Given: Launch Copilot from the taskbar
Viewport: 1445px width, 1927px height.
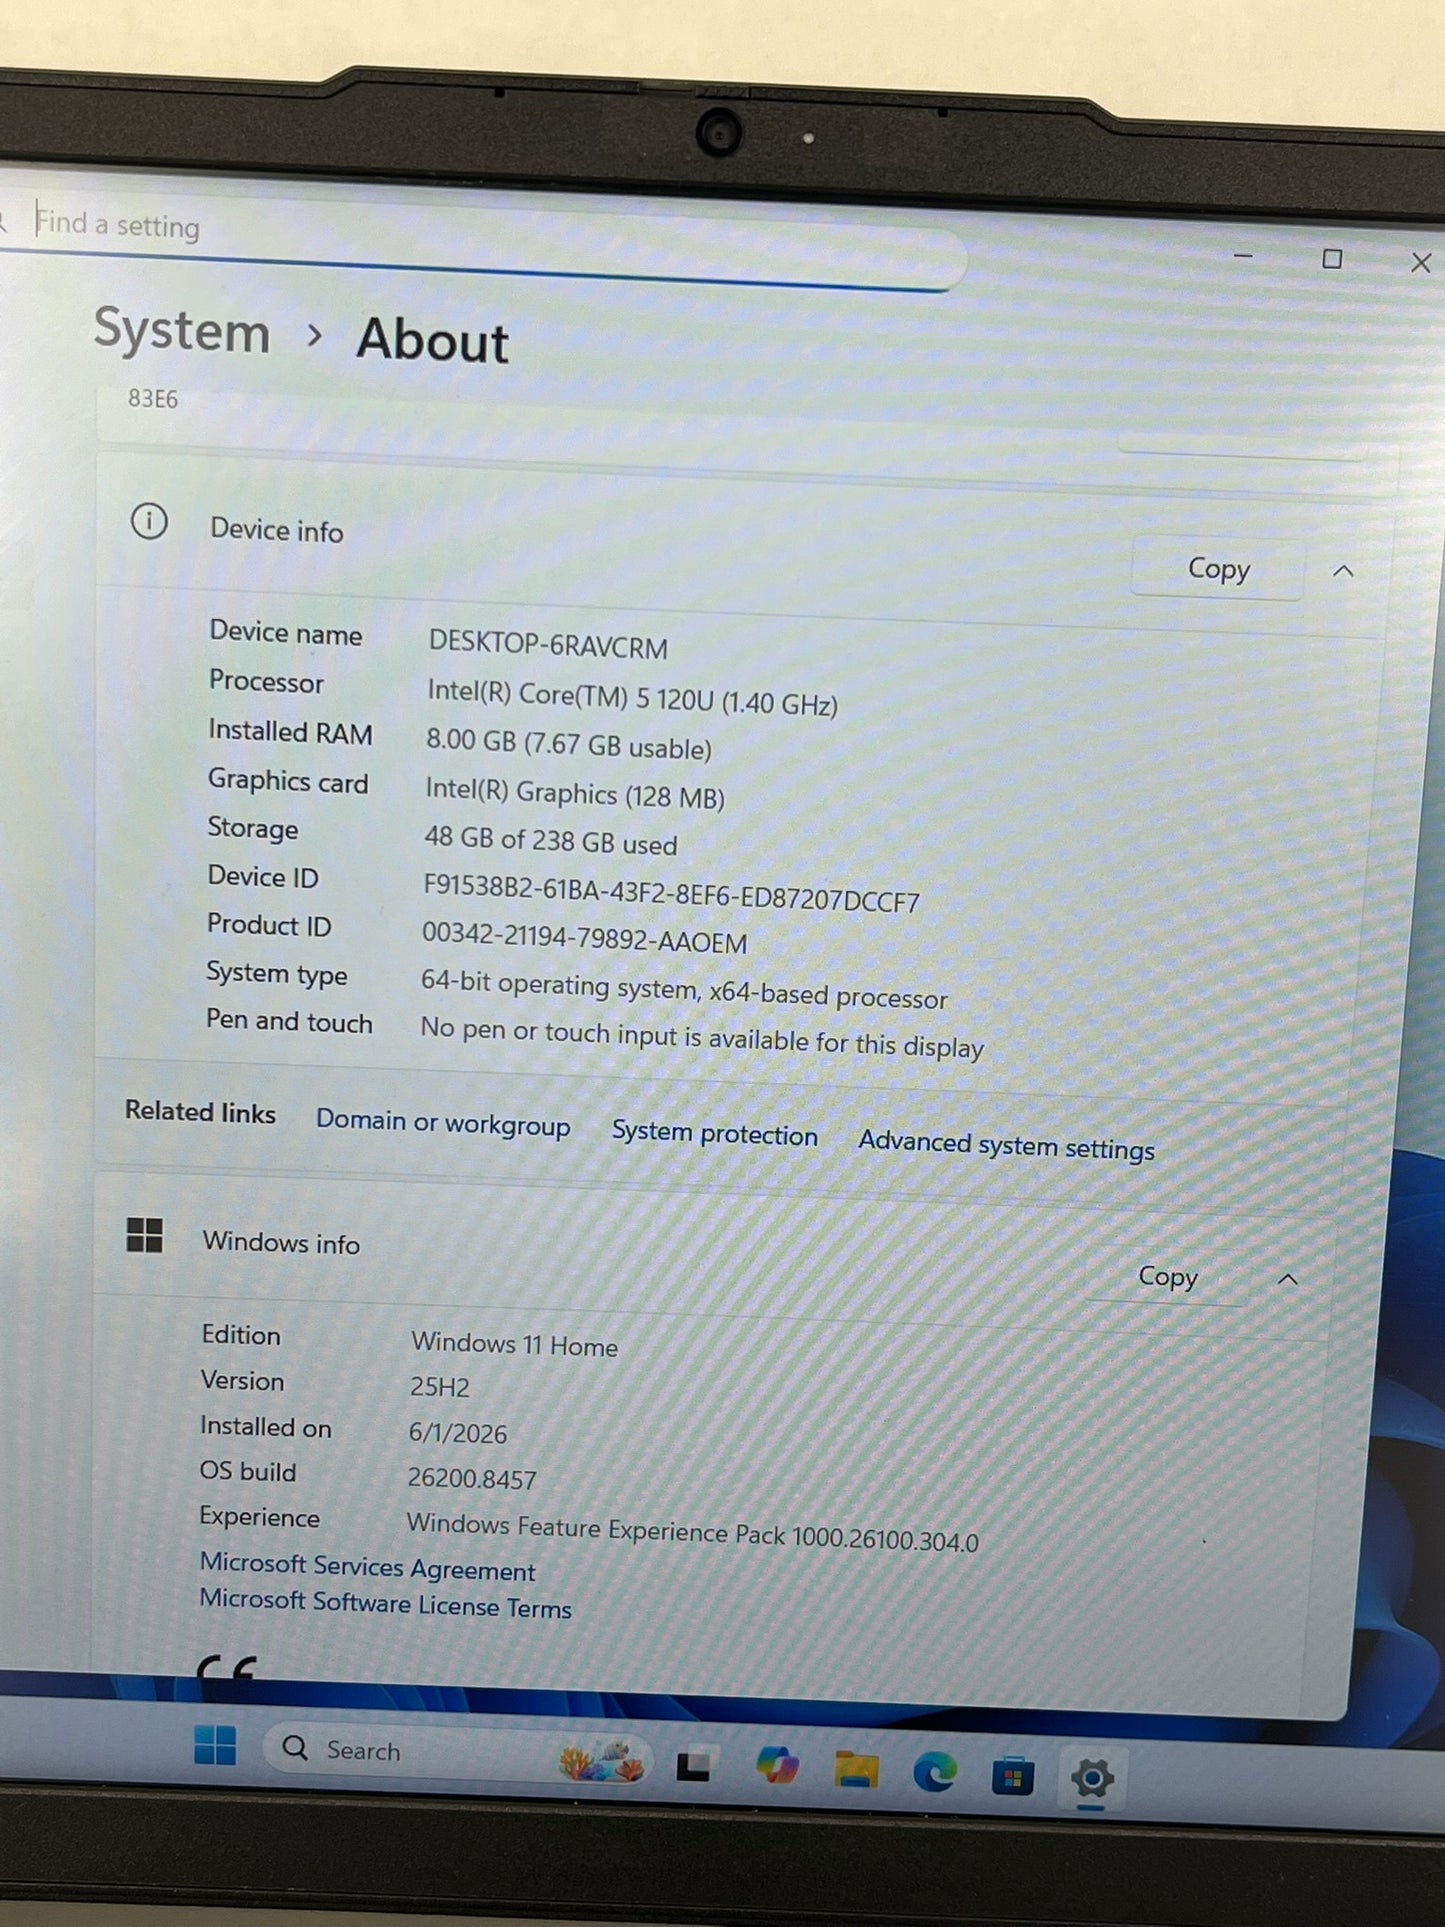Looking at the screenshot, I should coord(777,1766).
